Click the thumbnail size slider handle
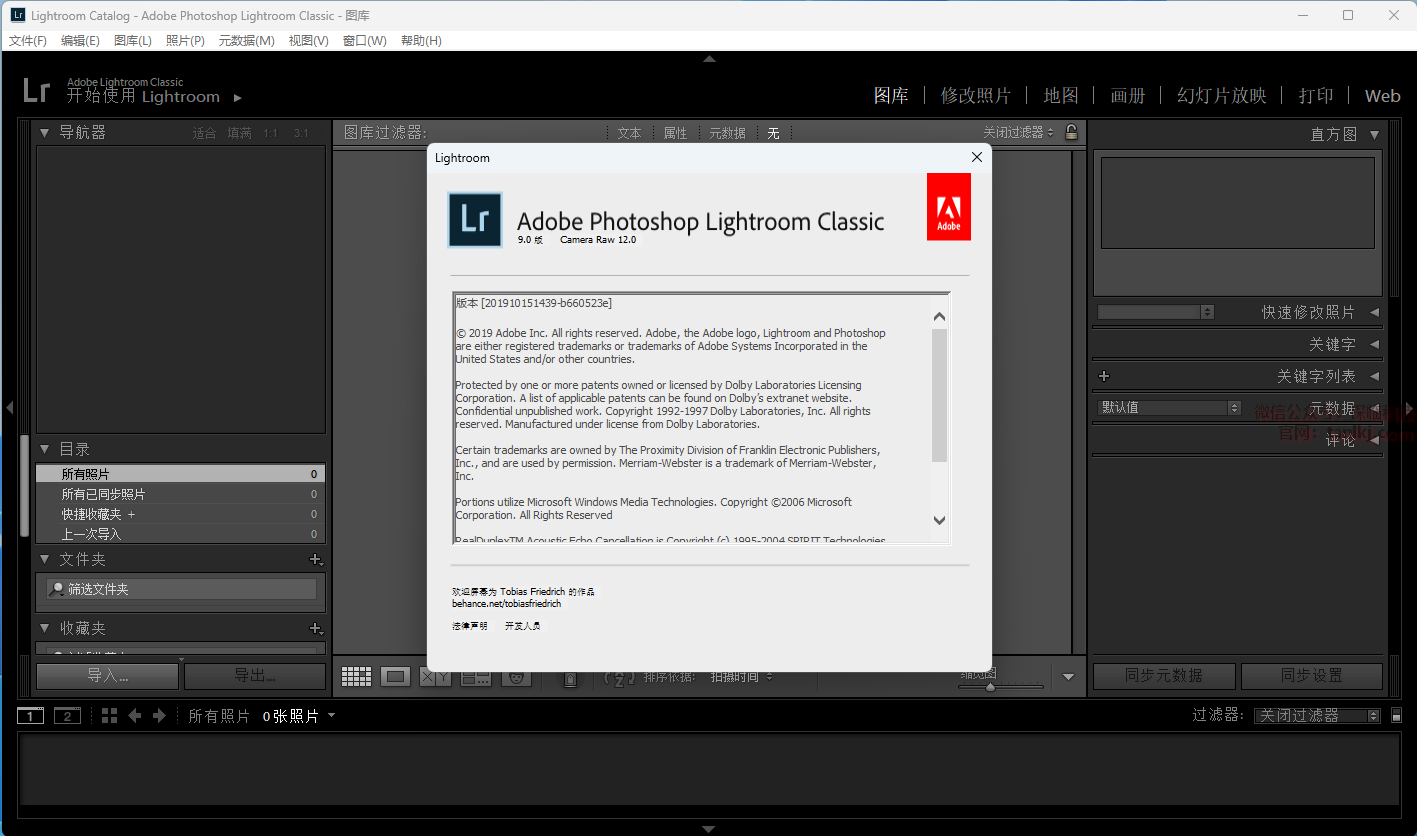The image size is (1417, 836). (x=990, y=687)
